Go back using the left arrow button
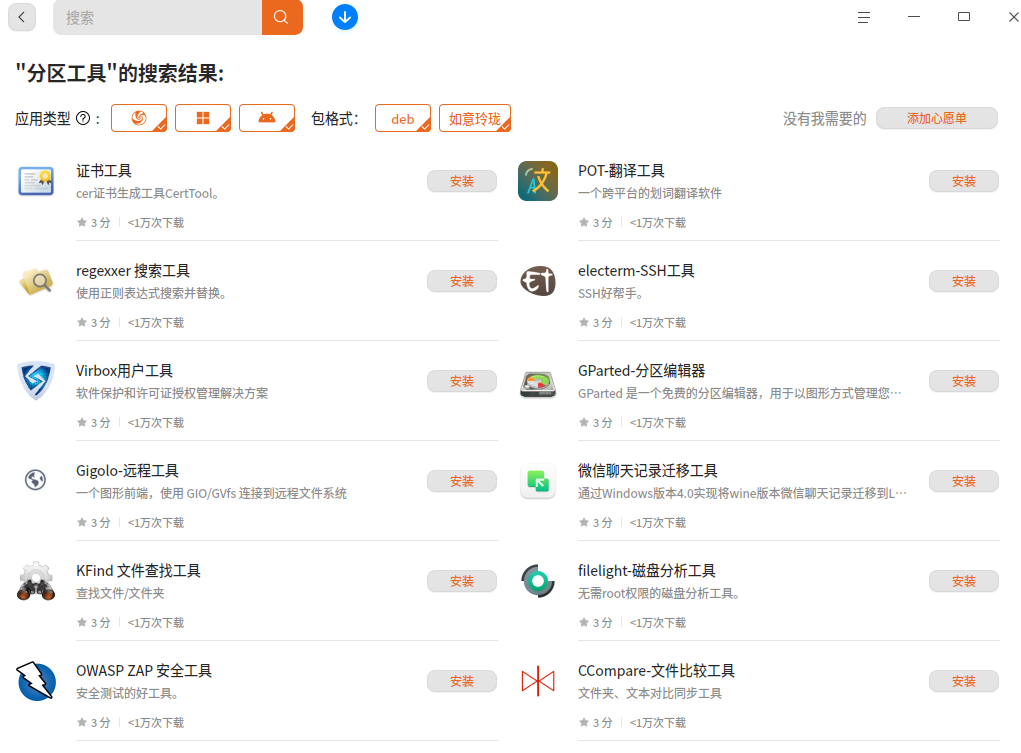1021x753 pixels. [21, 17]
